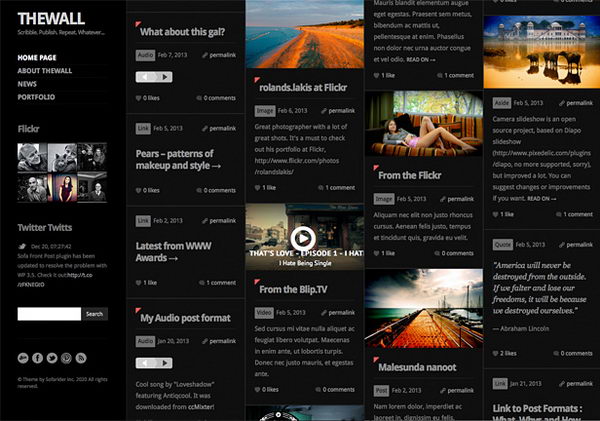Open 'Malesunda nanoot' post title
Image resolution: width=600 pixels, height=421 pixels.
click(x=417, y=367)
